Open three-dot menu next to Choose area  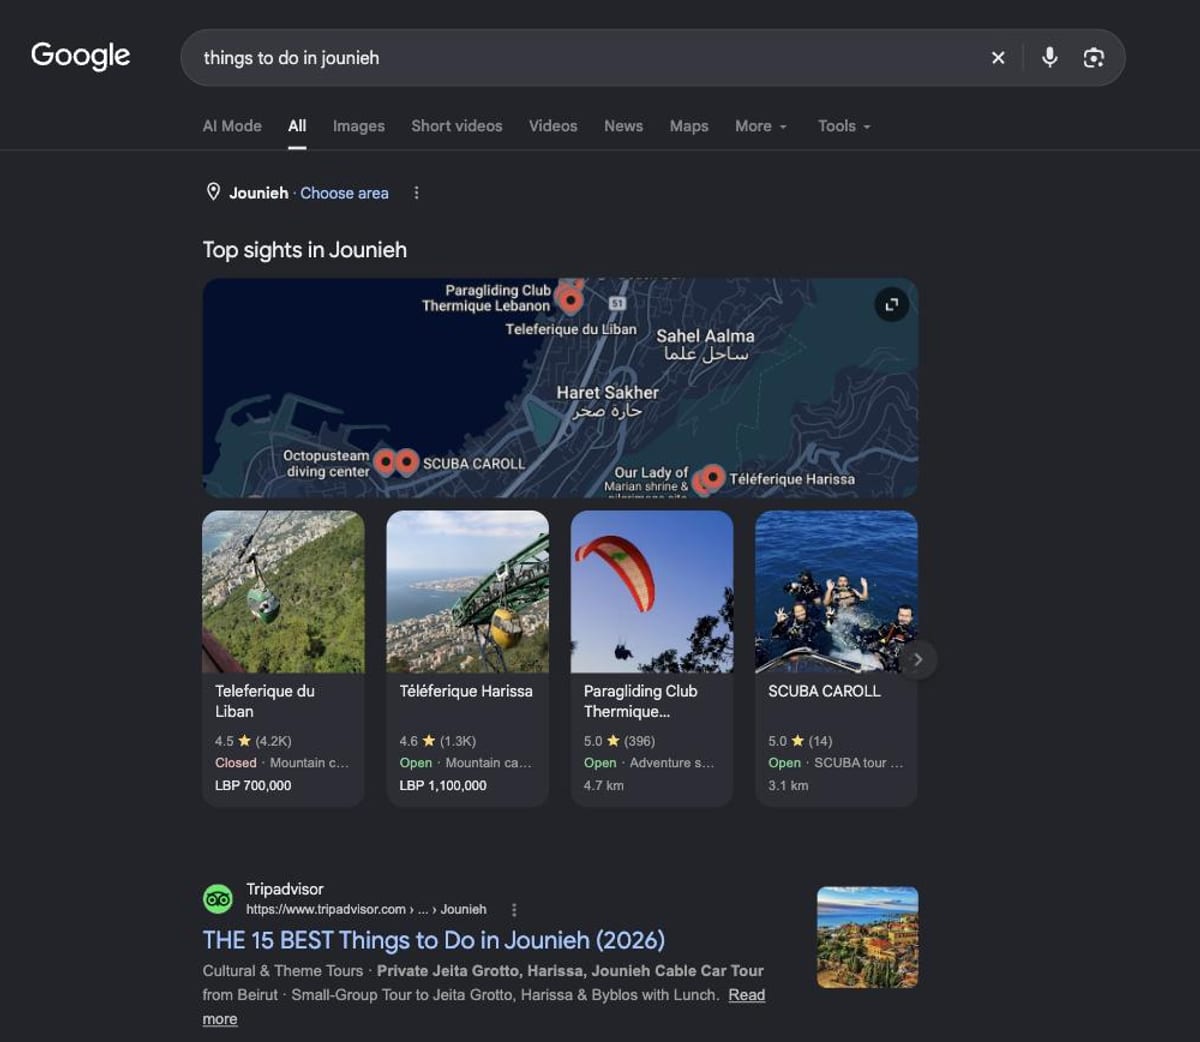[x=417, y=193]
